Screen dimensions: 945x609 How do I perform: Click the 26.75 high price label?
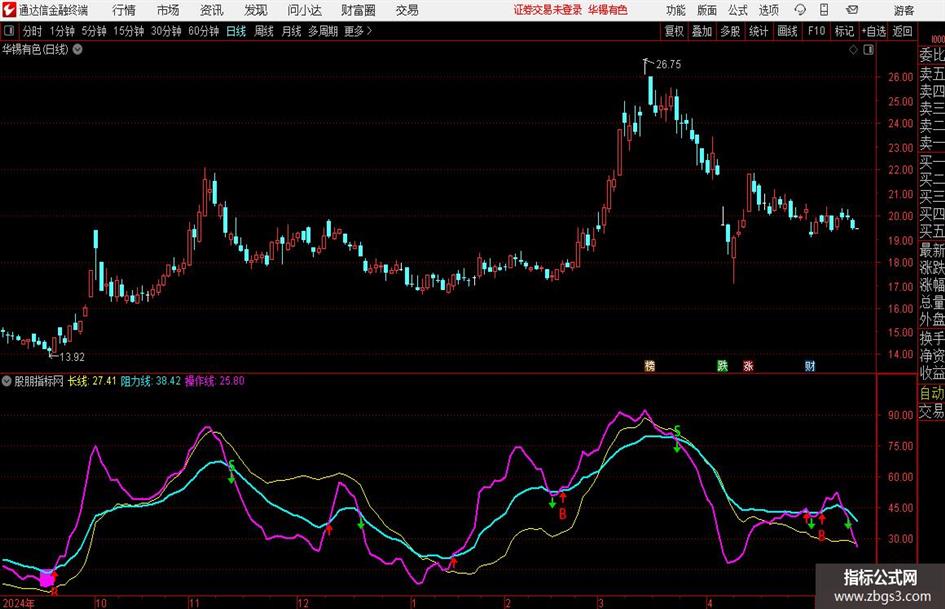(668, 64)
